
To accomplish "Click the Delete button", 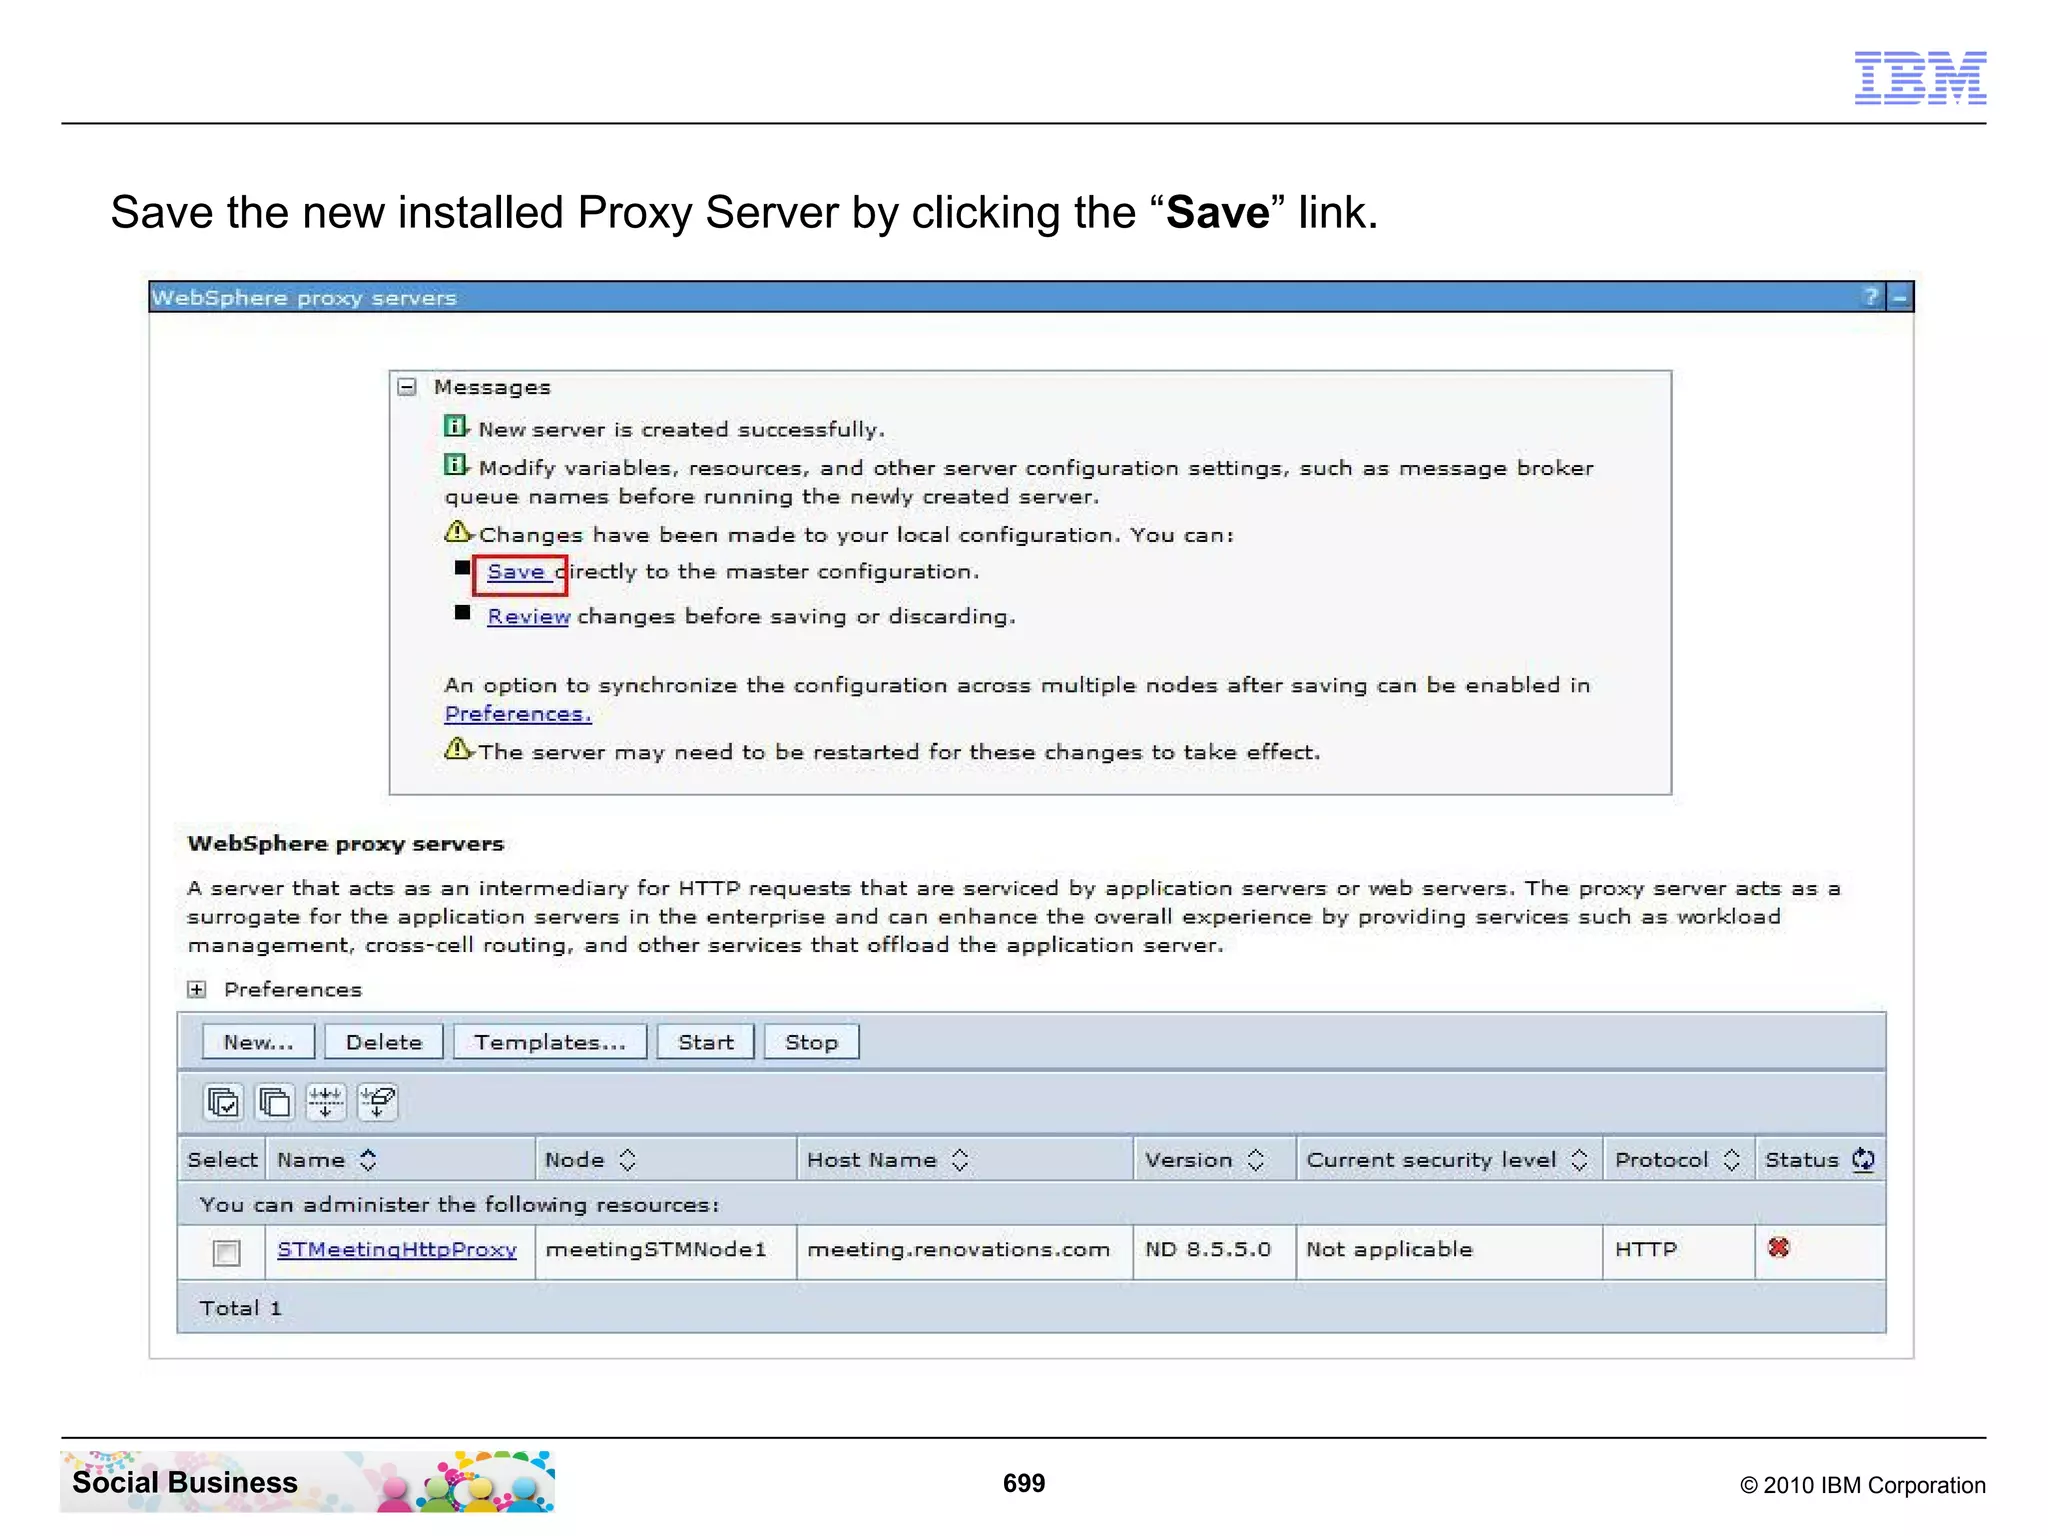I will pos(384,1042).
